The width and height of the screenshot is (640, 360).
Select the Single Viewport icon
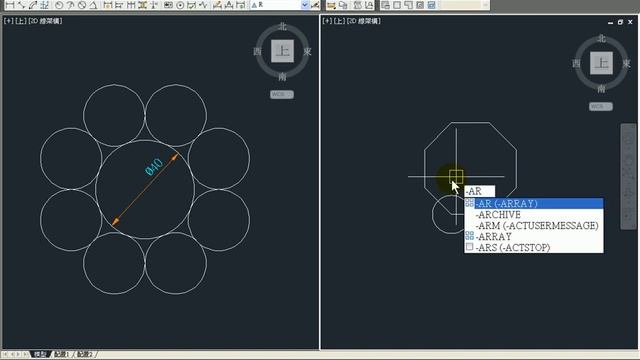(x=397, y=5)
